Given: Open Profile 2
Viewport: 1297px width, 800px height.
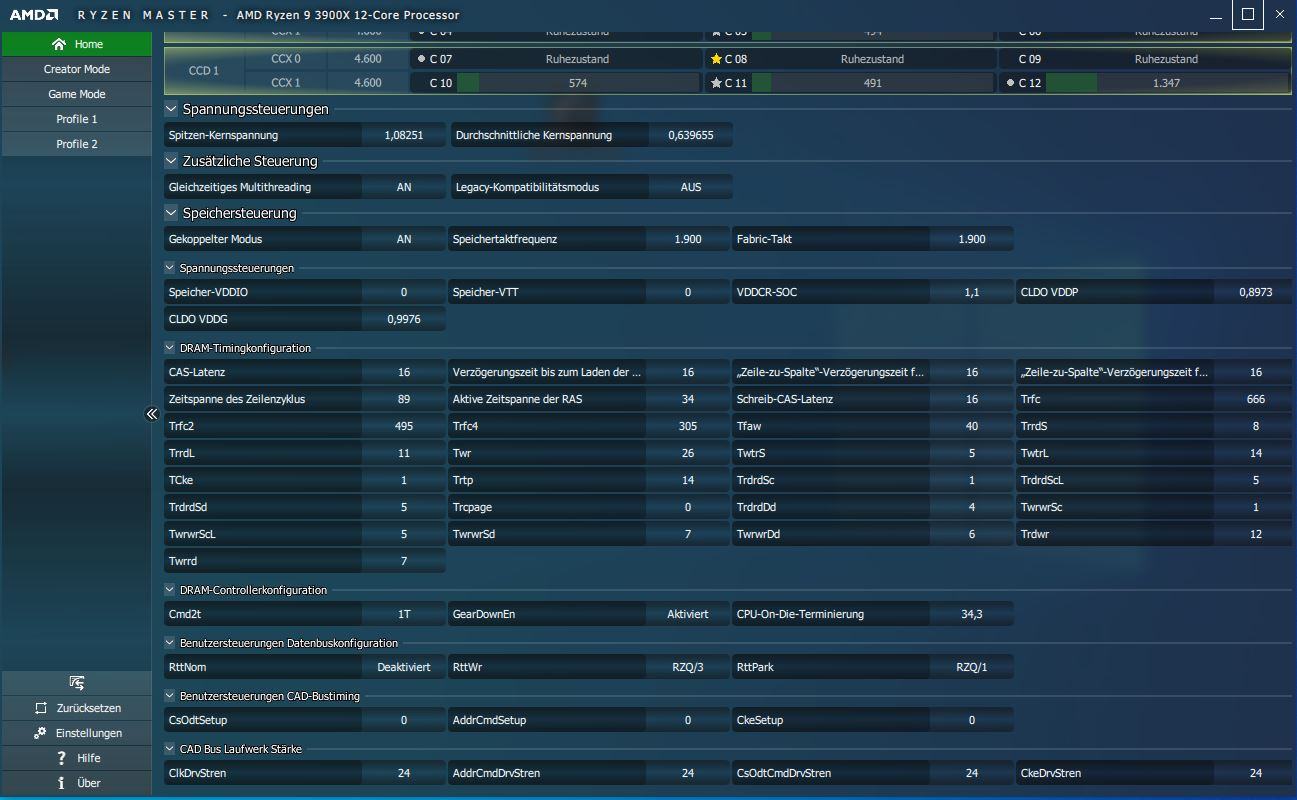Looking at the screenshot, I should coord(77,144).
